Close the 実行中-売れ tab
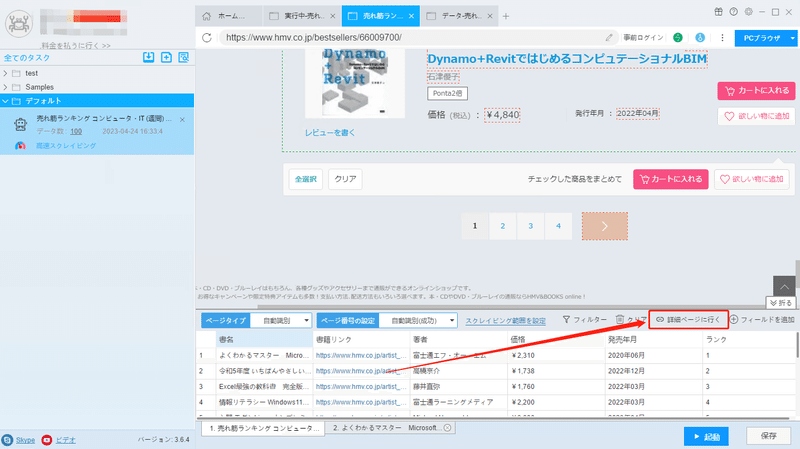This screenshot has width=800, height=449. click(333, 16)
